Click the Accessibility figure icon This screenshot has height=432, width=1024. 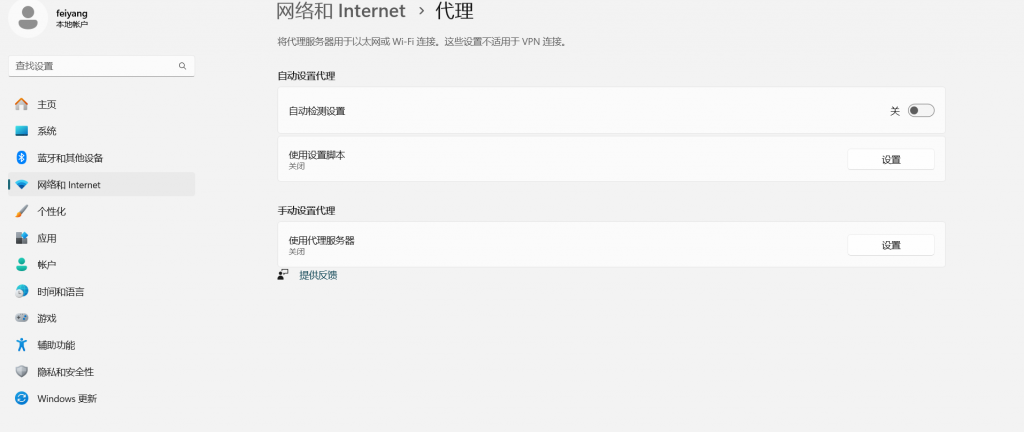click(x=22, y=345)
